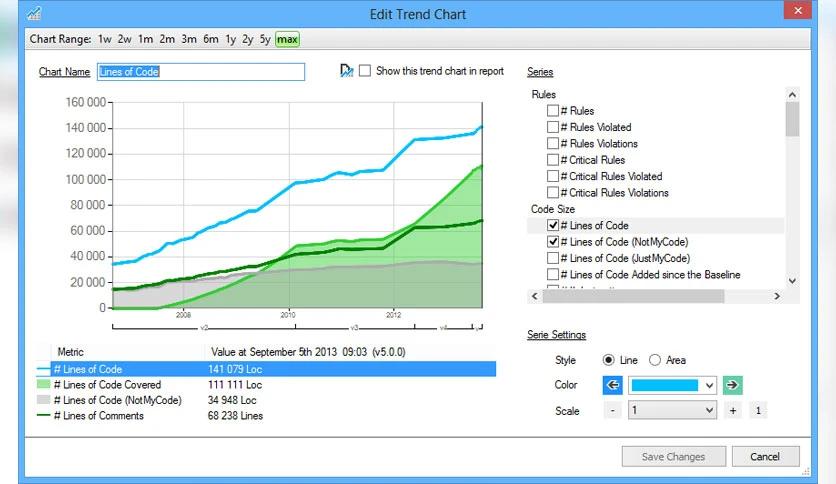Increase scale with the plus icon
Viewport: 836px width, 484px height.
(x=733, y=410)
